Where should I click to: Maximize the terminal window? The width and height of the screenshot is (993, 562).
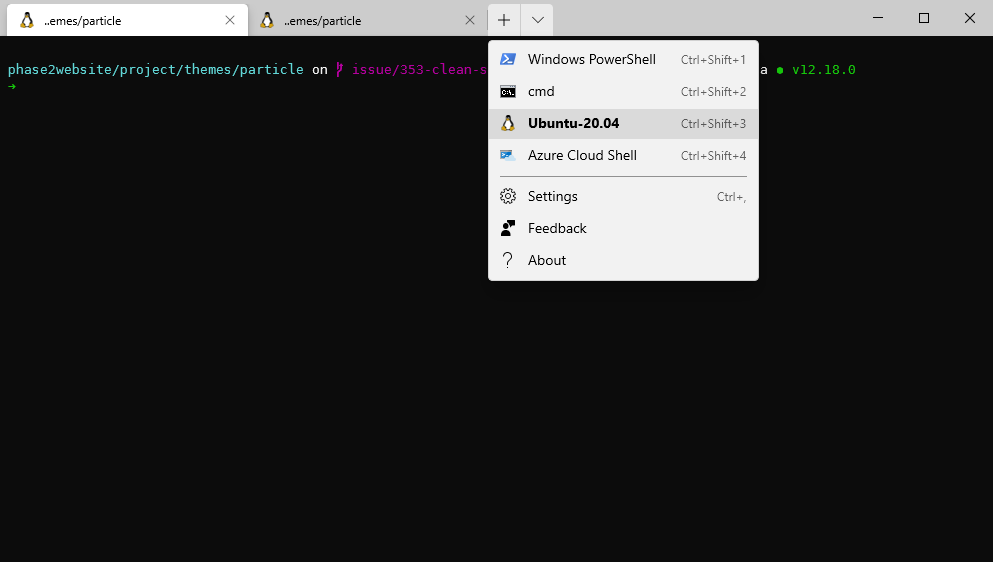pos(924,18)
